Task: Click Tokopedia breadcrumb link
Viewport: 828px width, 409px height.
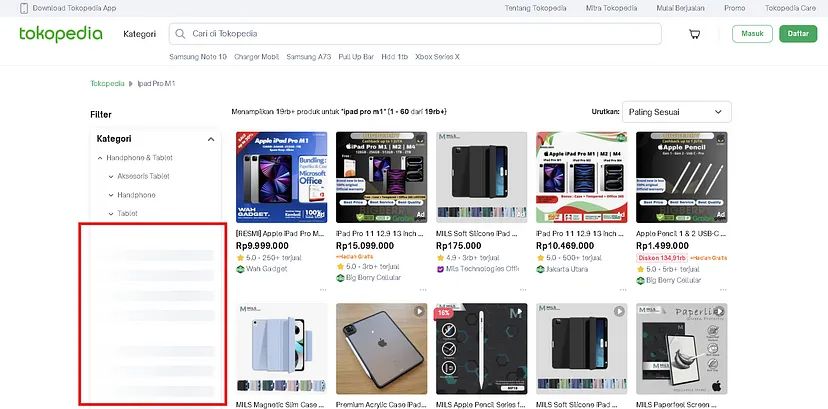Action: [x=107, y=83]
